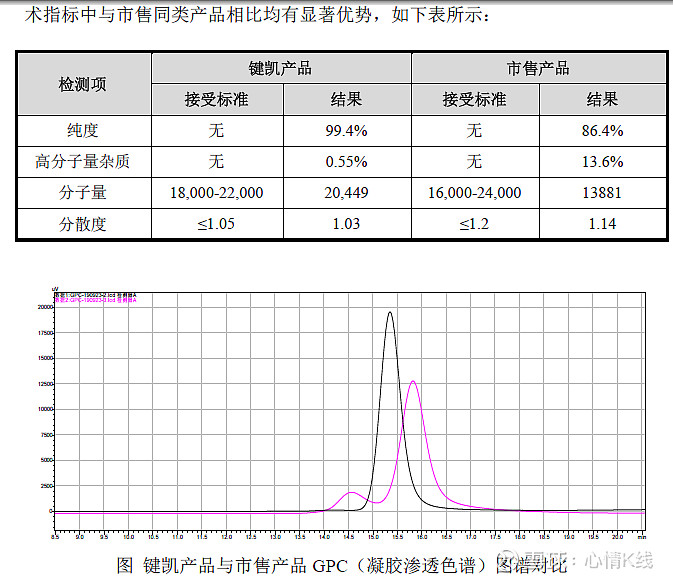The image size is (673, 581).
Task: Click the "8.5" x-axis tick label
Action: (55, 536)
